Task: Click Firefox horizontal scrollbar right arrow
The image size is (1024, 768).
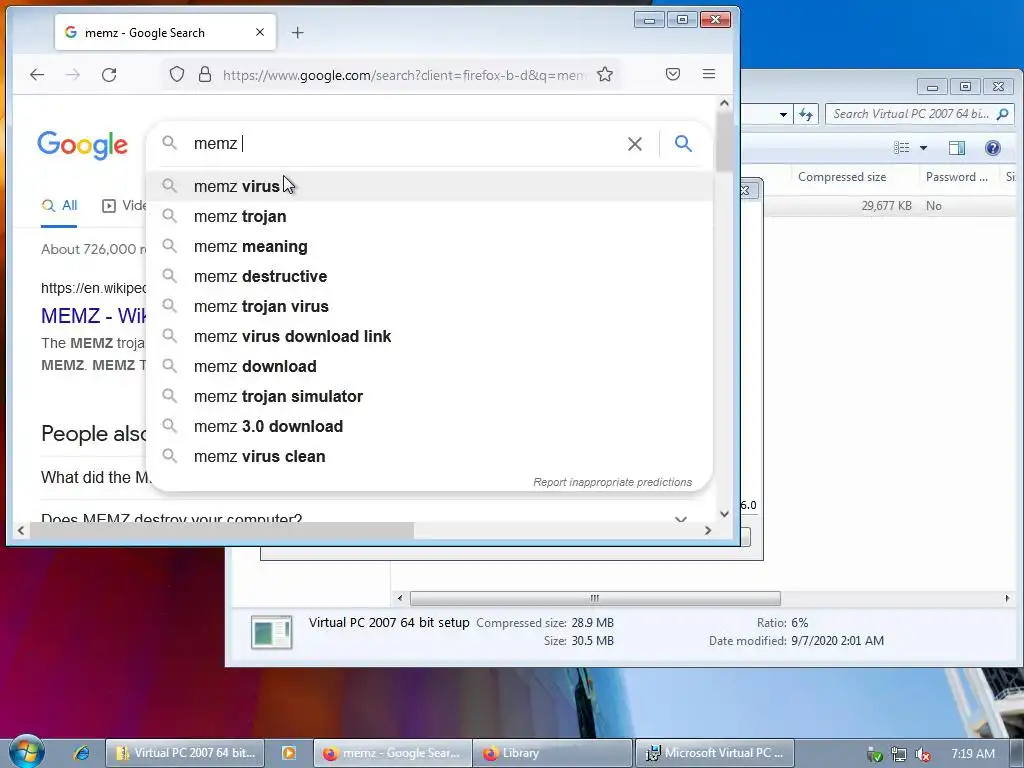Action: (708, 530)
